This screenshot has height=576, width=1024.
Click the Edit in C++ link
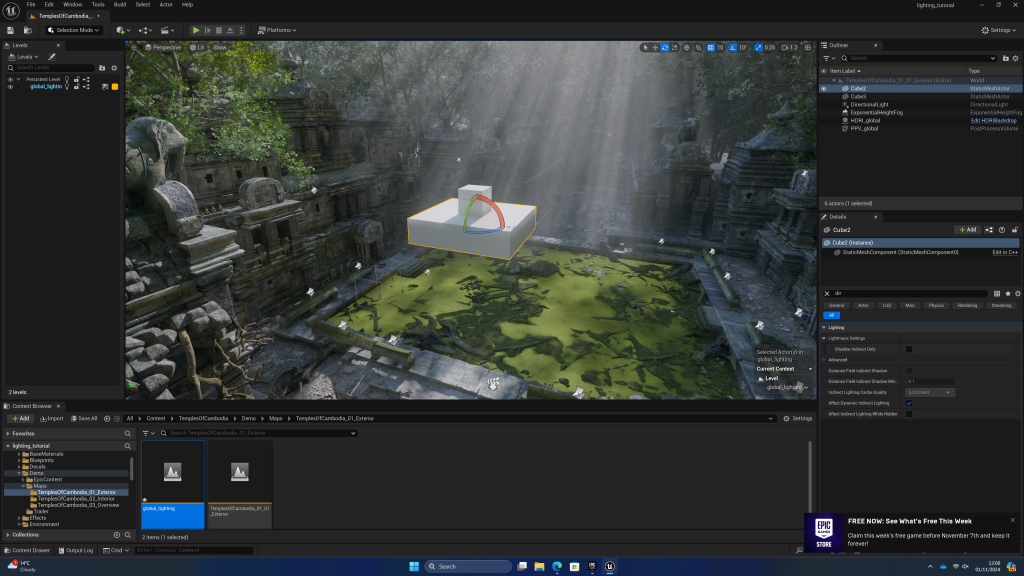coord(1005,252)
